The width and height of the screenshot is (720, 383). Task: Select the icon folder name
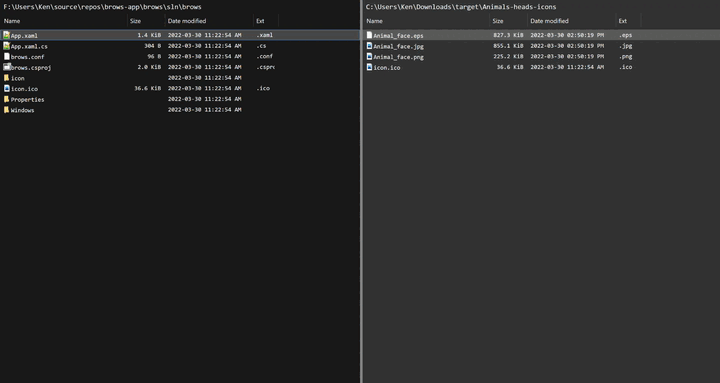coord(17,78)
